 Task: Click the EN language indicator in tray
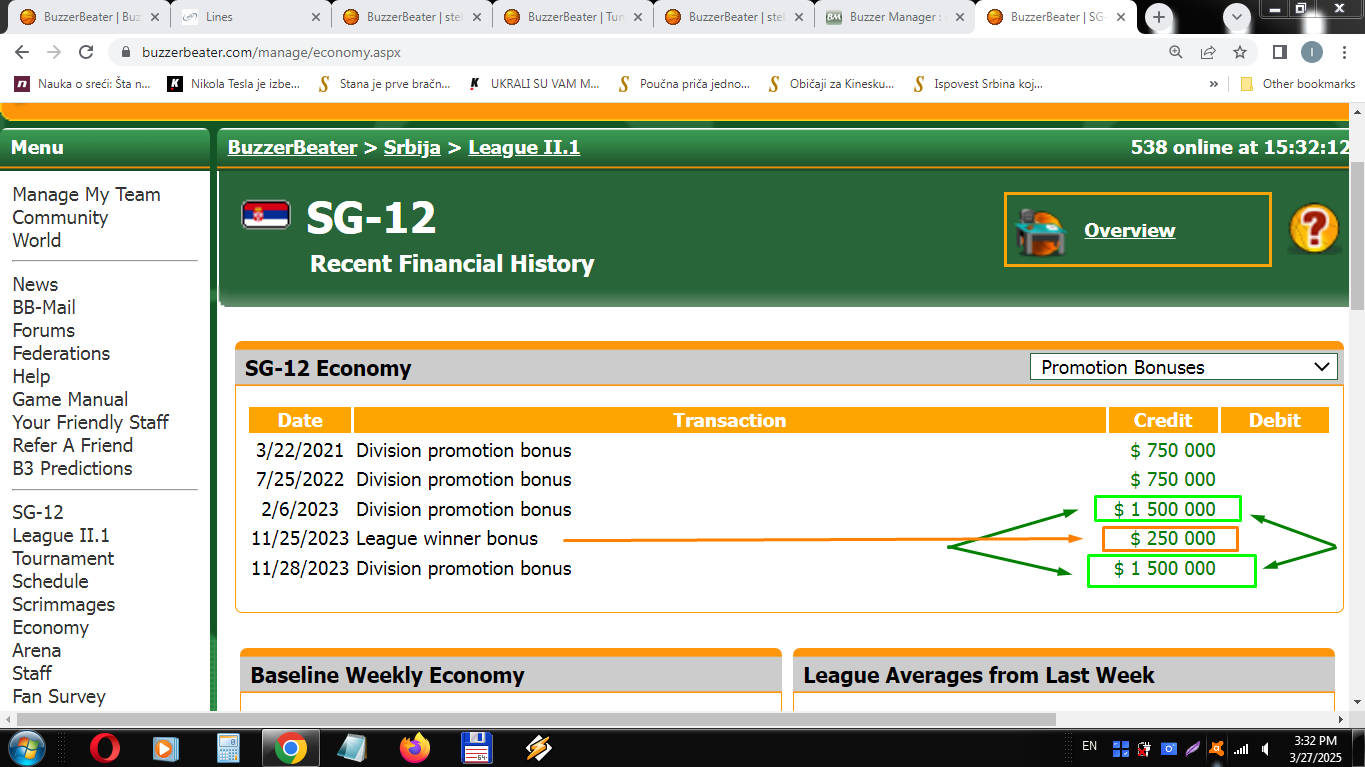tap(1089, 746)
